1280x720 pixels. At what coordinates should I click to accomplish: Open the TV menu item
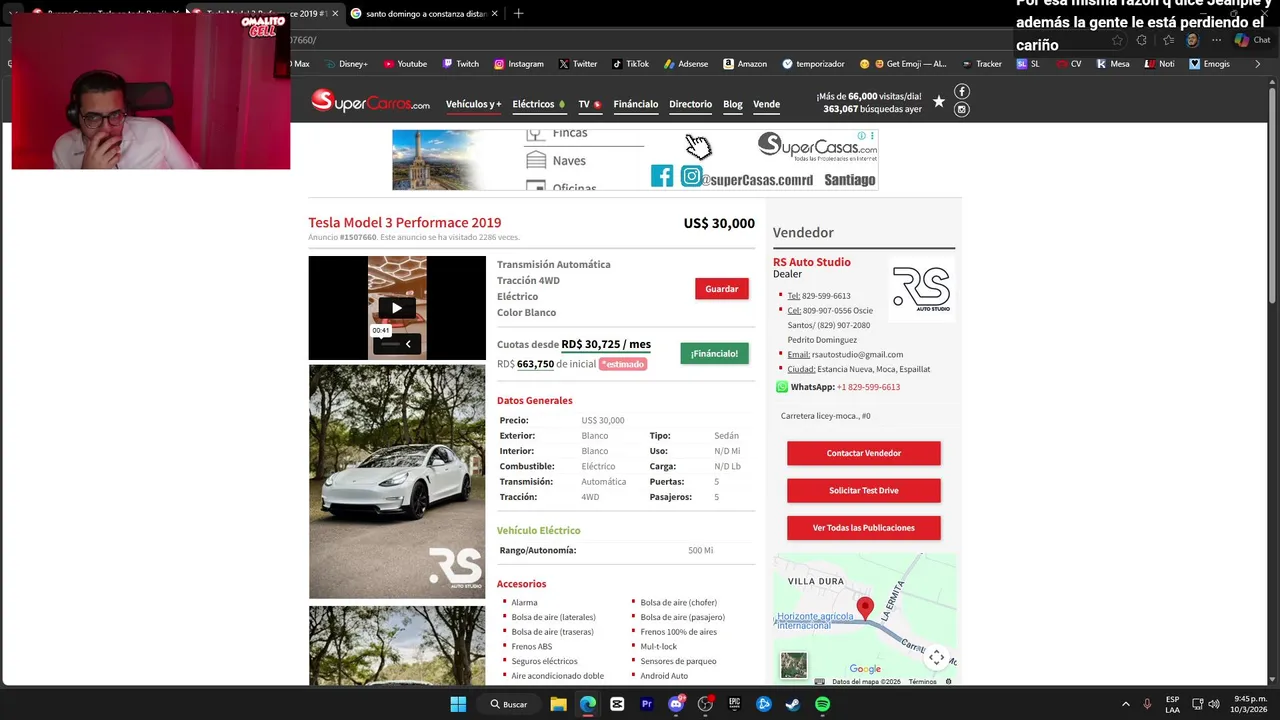click(589, 104)
